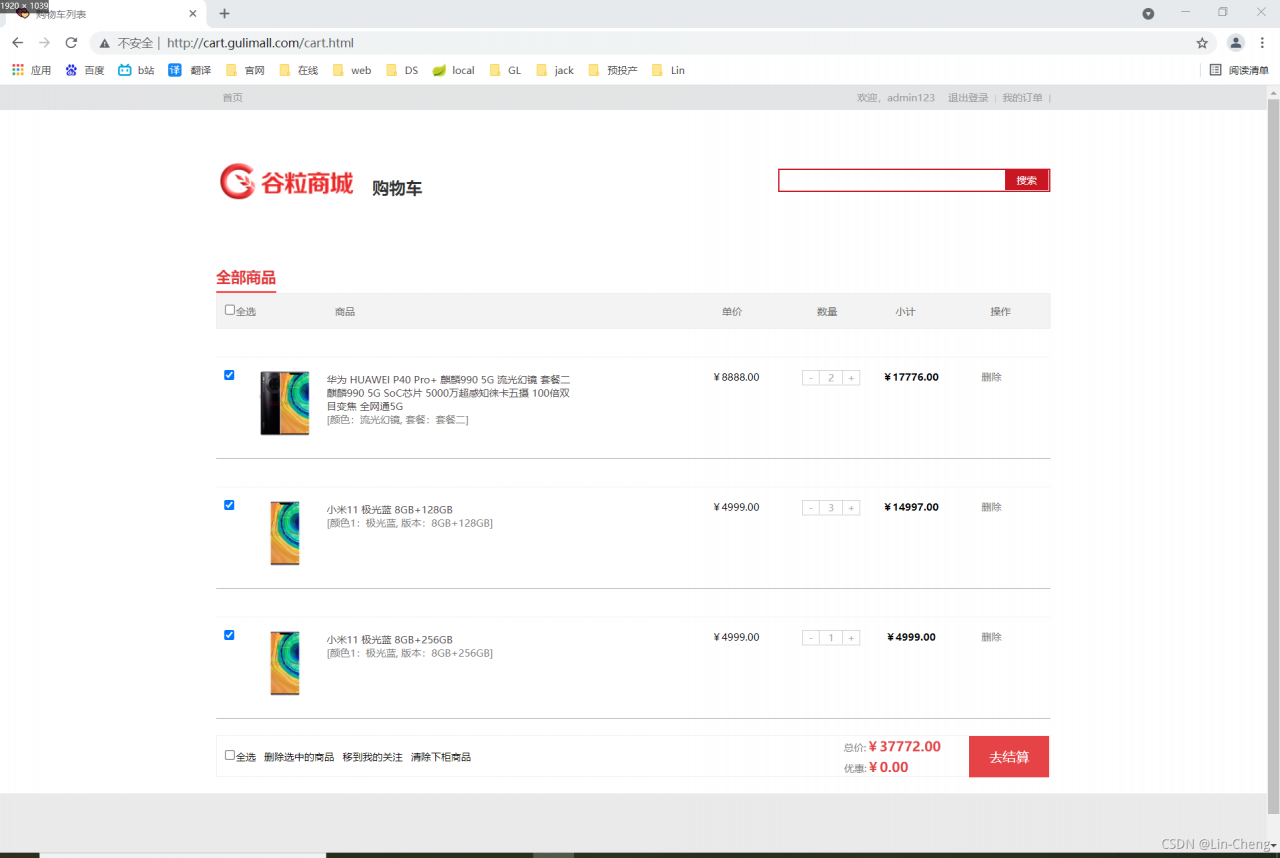
Task: Open the local bookmark
Action: [453, 70]
